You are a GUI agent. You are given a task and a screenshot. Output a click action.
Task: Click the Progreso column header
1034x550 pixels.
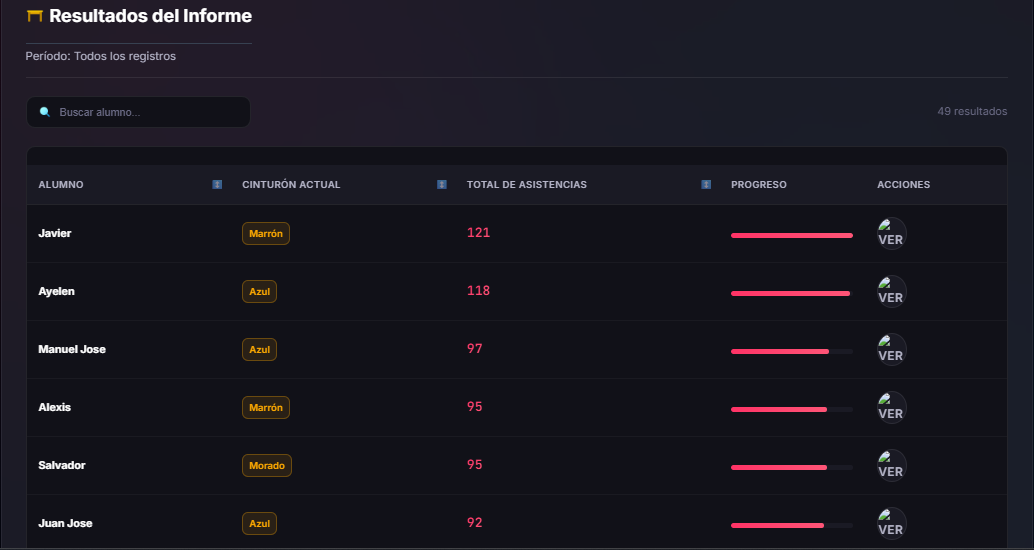(758, 185)
